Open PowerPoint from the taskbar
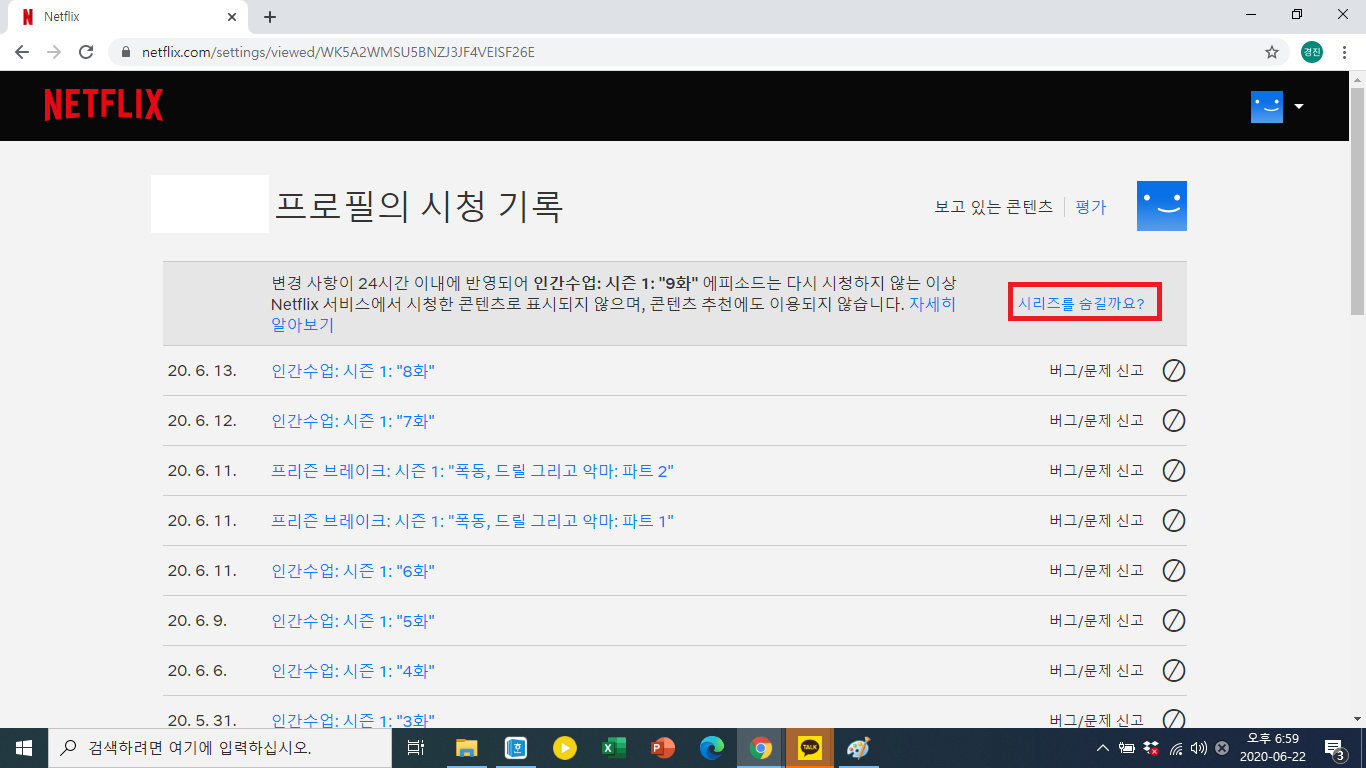The image size is (1366, 768). click(x=662, y=748)
